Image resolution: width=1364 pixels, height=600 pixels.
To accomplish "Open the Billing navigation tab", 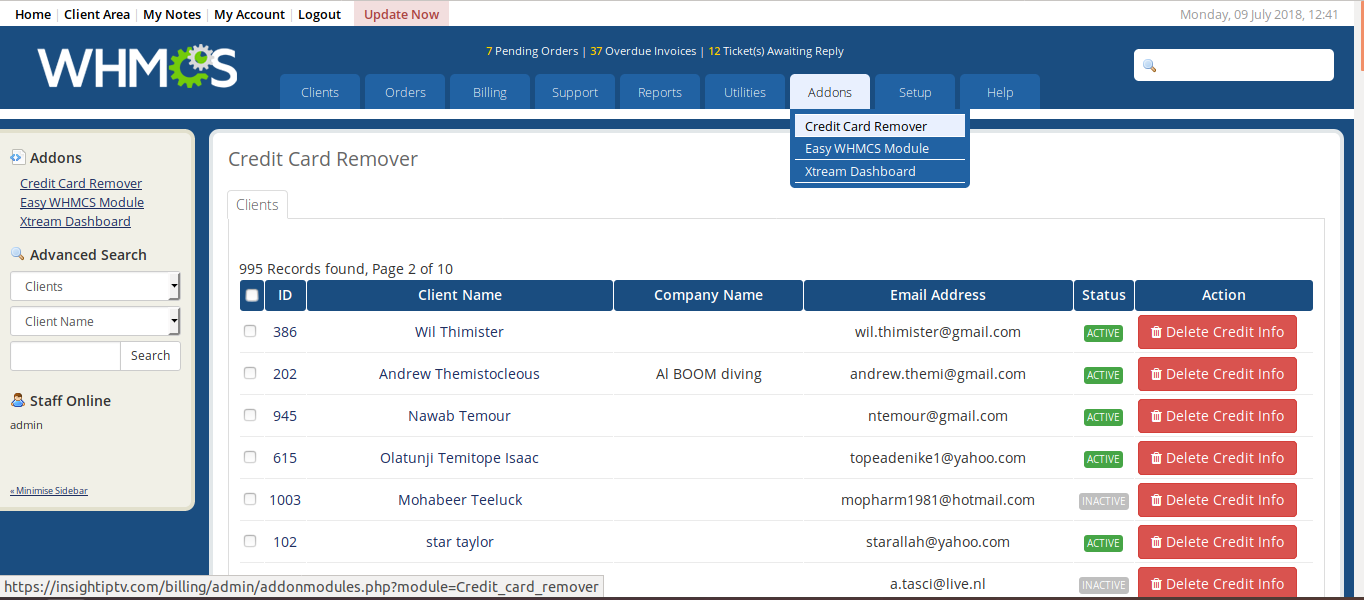I will click(x=490, y=92).
